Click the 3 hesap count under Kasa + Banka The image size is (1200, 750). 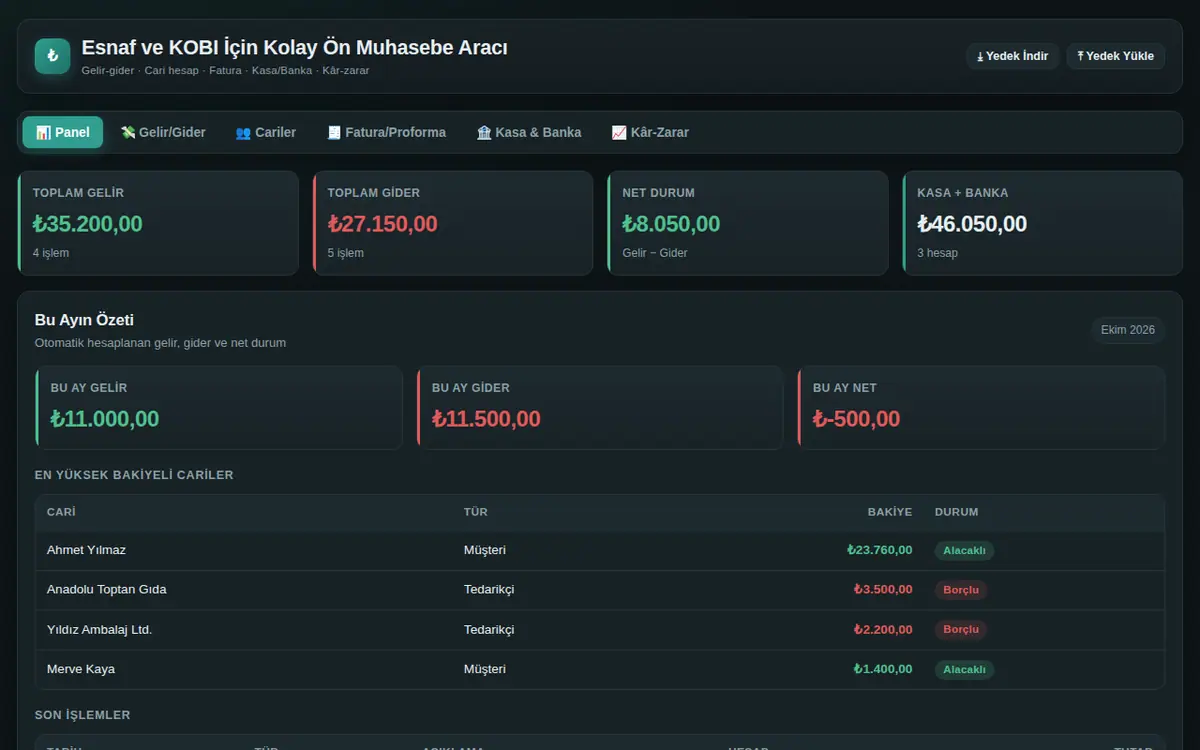(x=938, y=253)
